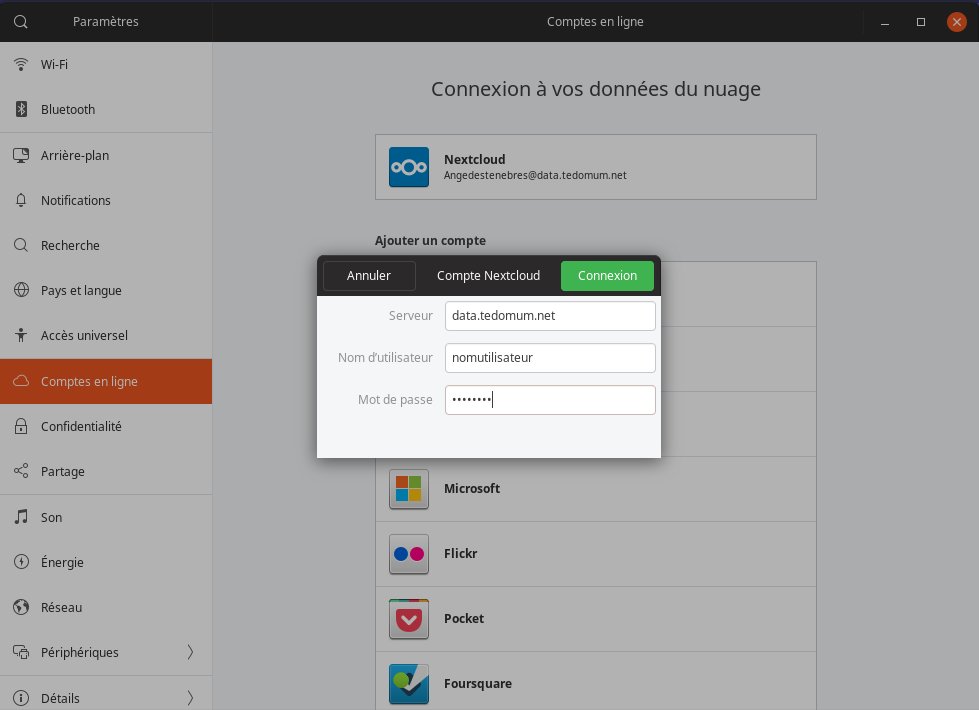979x710 pixels.
Task: Open the Partage settings in the sidebar
Action: [x=63, y=471]
